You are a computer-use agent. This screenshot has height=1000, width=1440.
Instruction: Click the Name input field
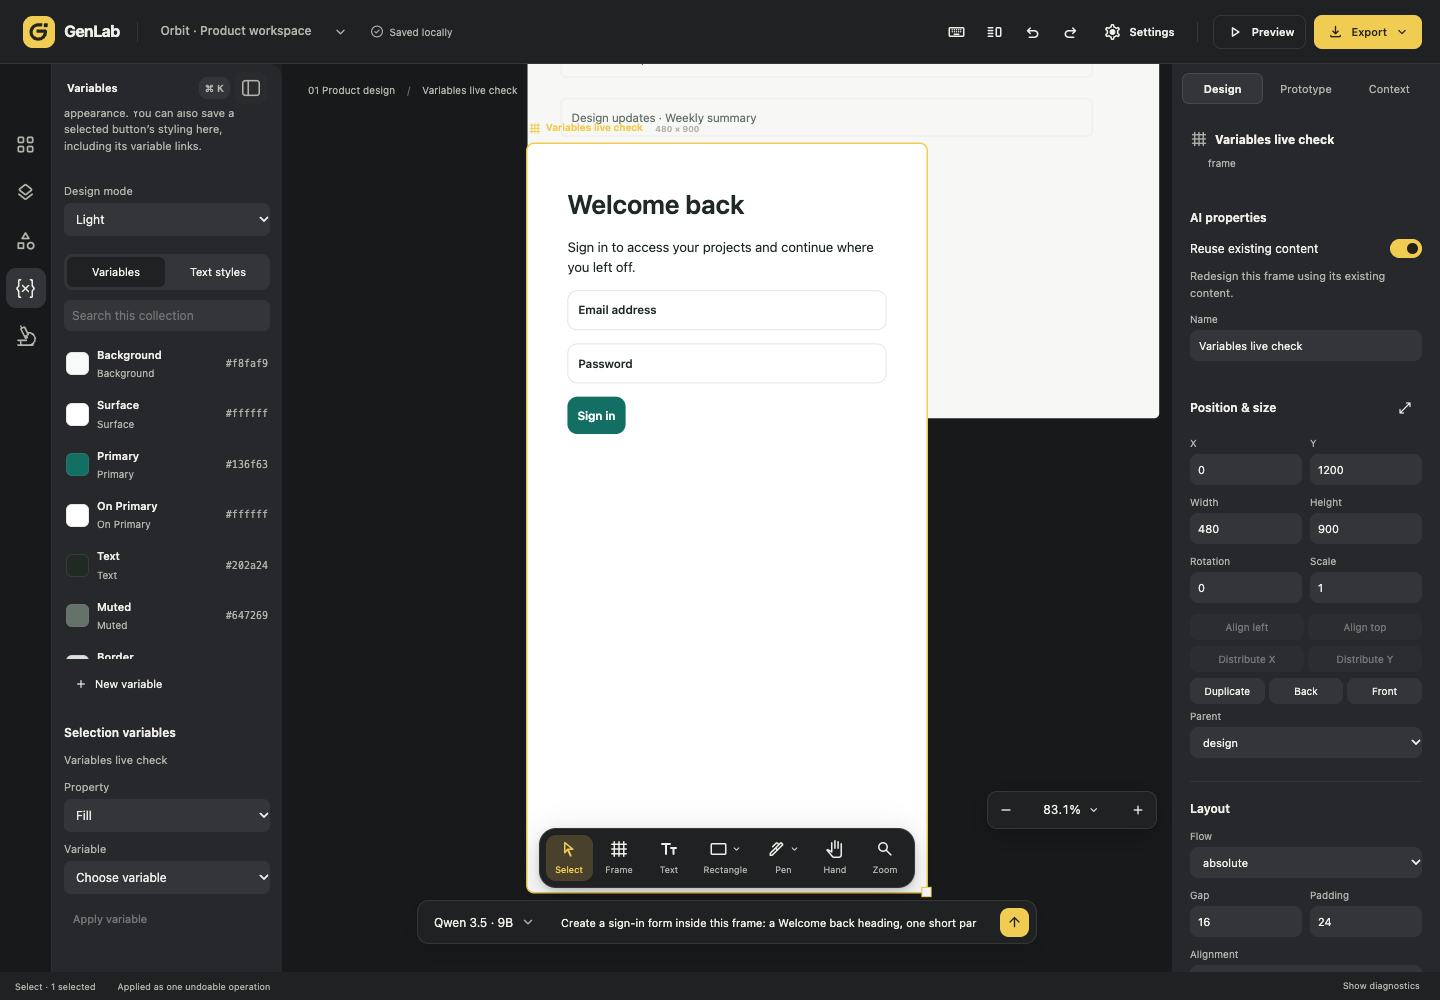(x=1306, y=346)
